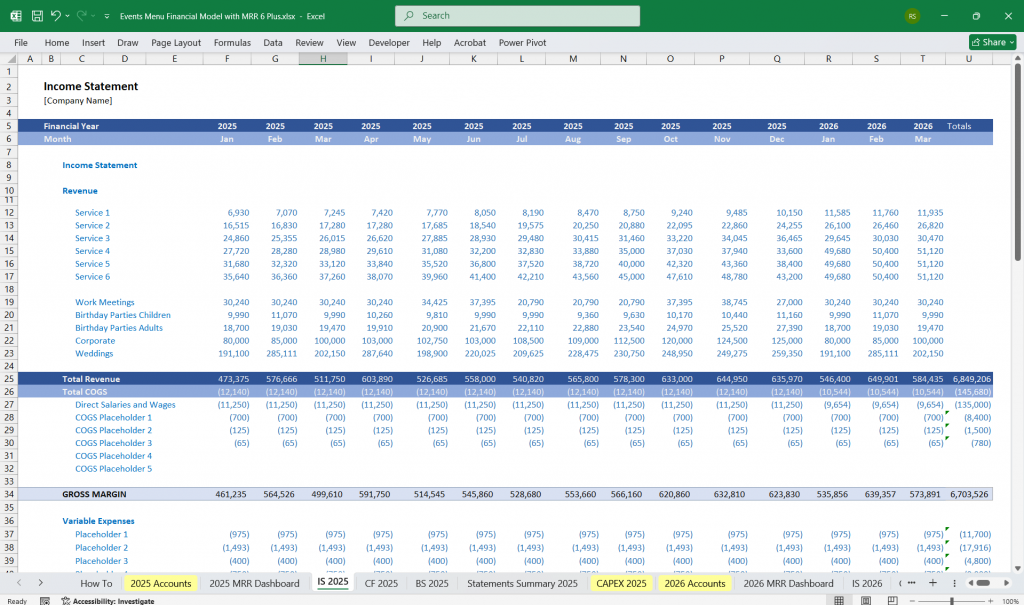Switch to the Formulas ribbon tab

pos(232,42)
